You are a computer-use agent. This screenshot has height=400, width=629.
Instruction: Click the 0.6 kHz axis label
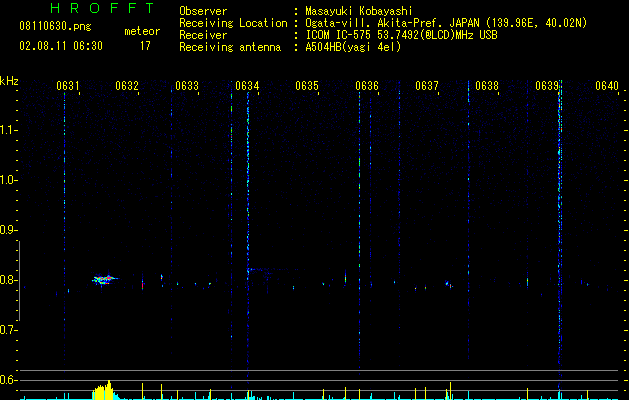[8, 380]
